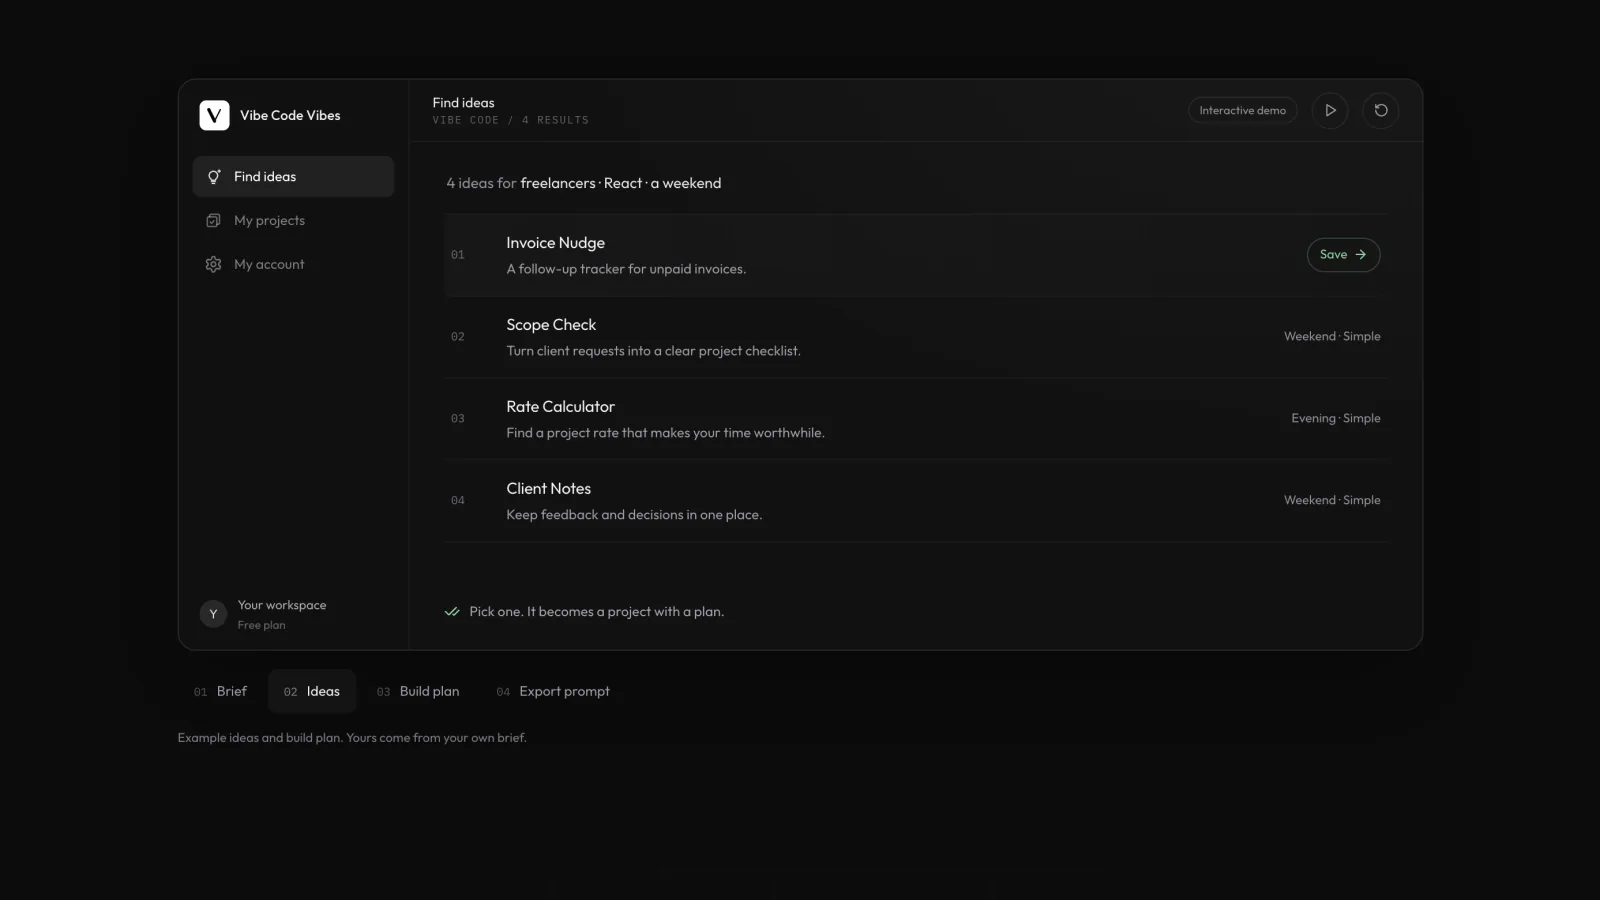Click Rate Calculator's 'Evening · Simple' tag

1336,419
